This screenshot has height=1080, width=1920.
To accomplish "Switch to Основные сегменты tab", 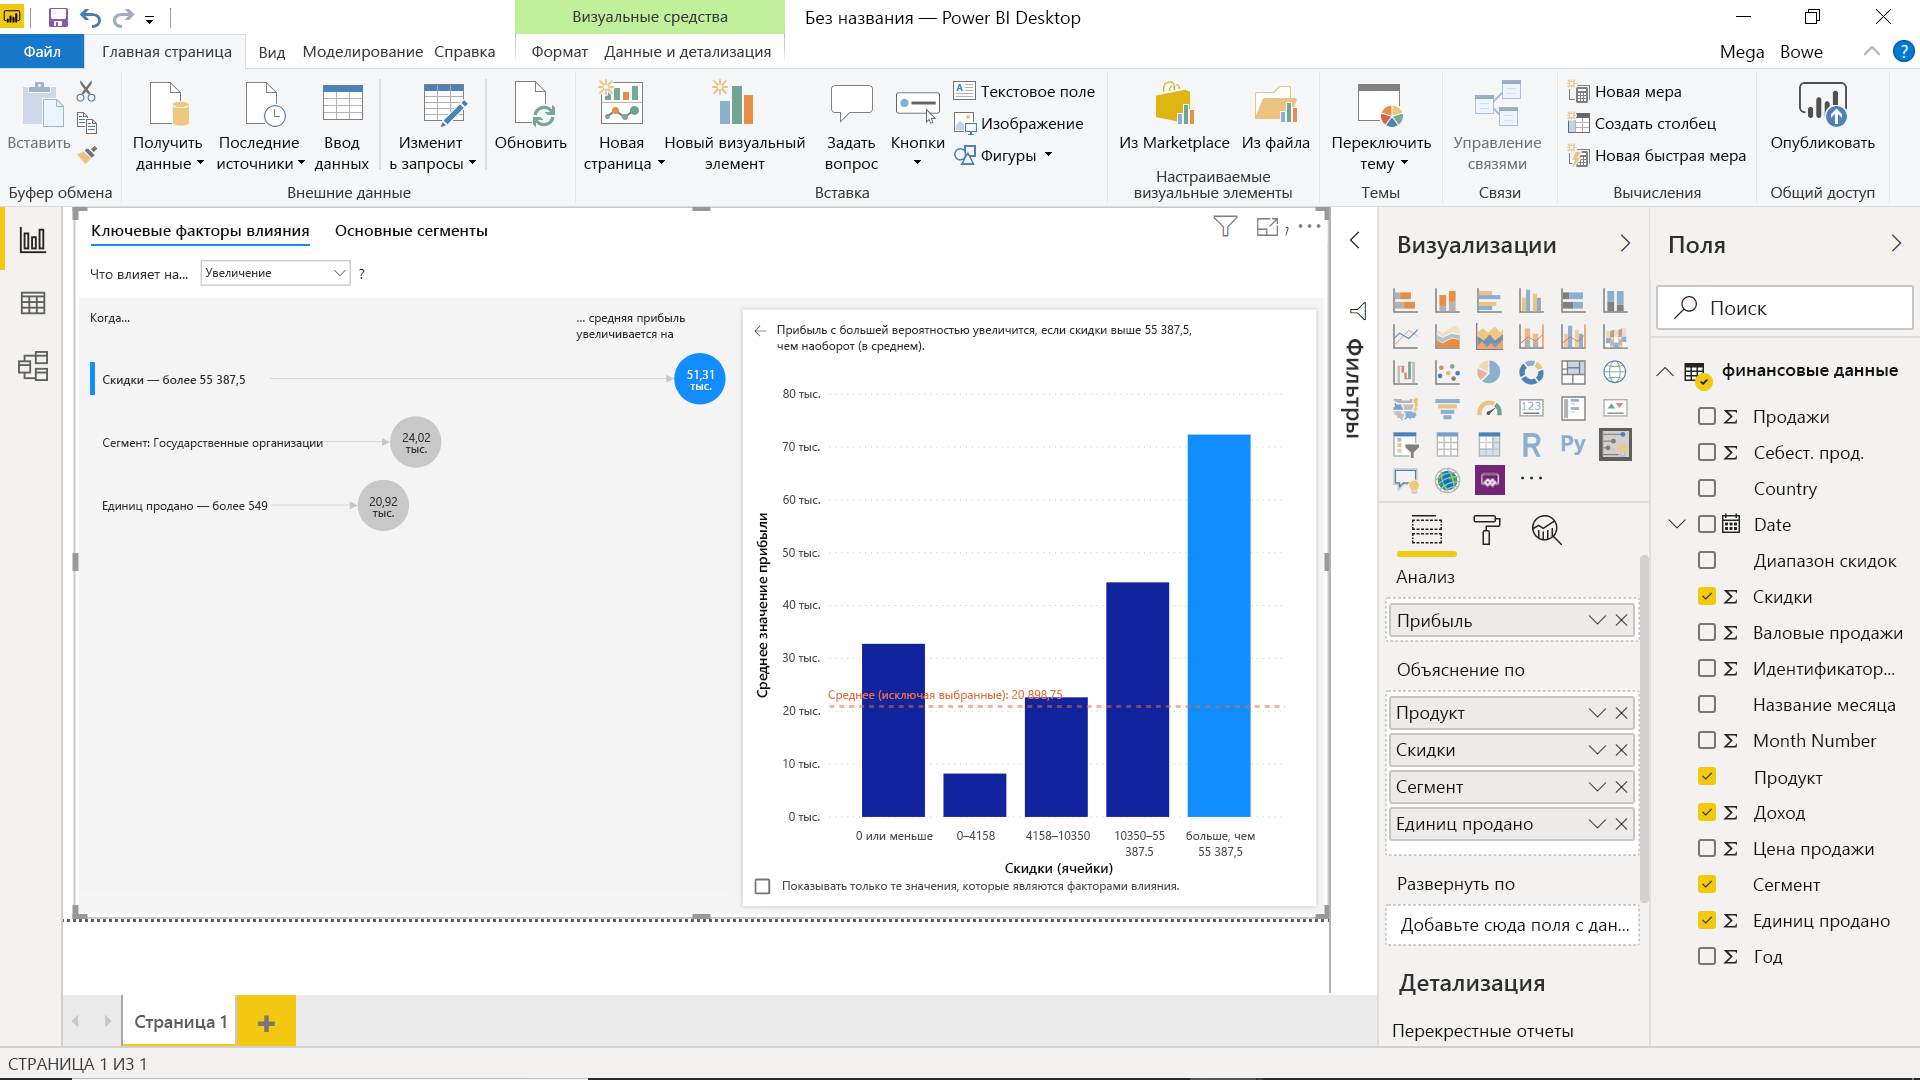I will 411,231.
